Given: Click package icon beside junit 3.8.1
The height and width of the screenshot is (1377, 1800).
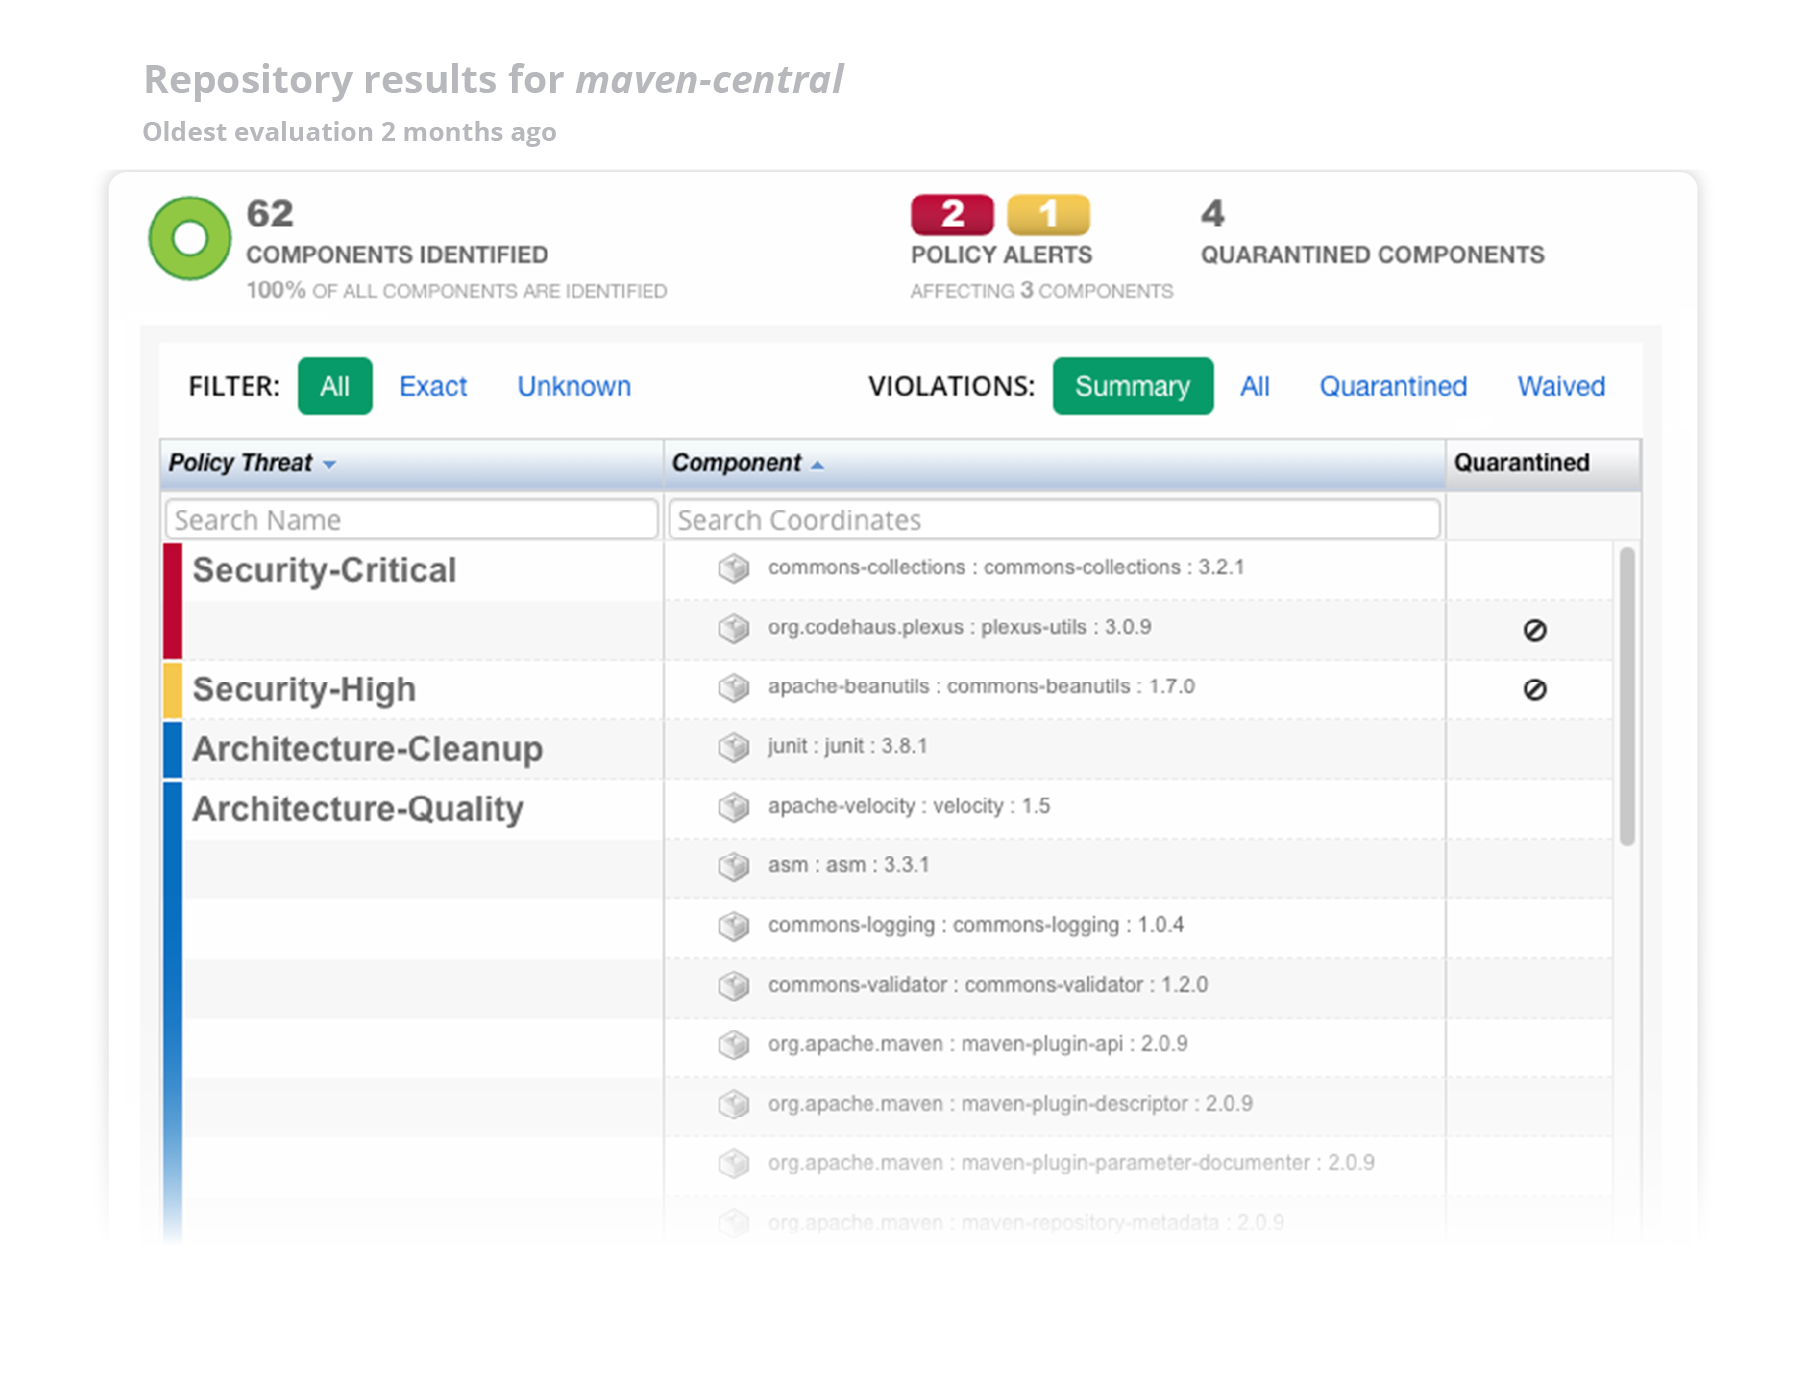Looking at the screenshot, I should 734,747.
